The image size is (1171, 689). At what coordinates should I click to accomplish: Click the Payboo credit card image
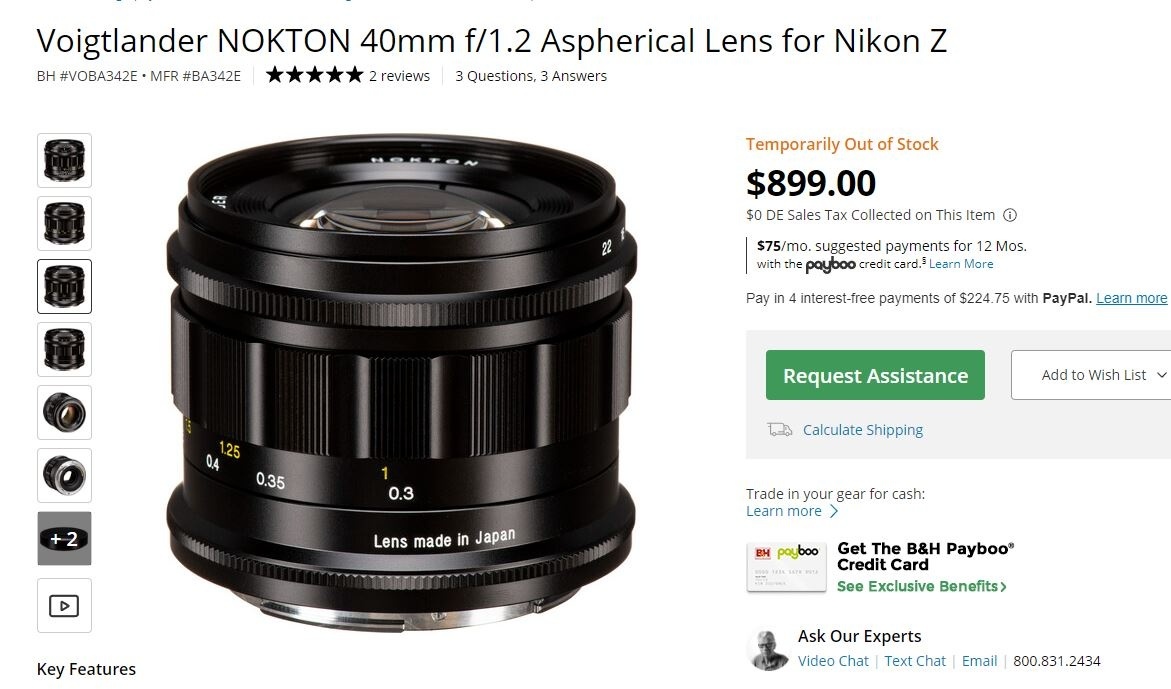point(786,567)
